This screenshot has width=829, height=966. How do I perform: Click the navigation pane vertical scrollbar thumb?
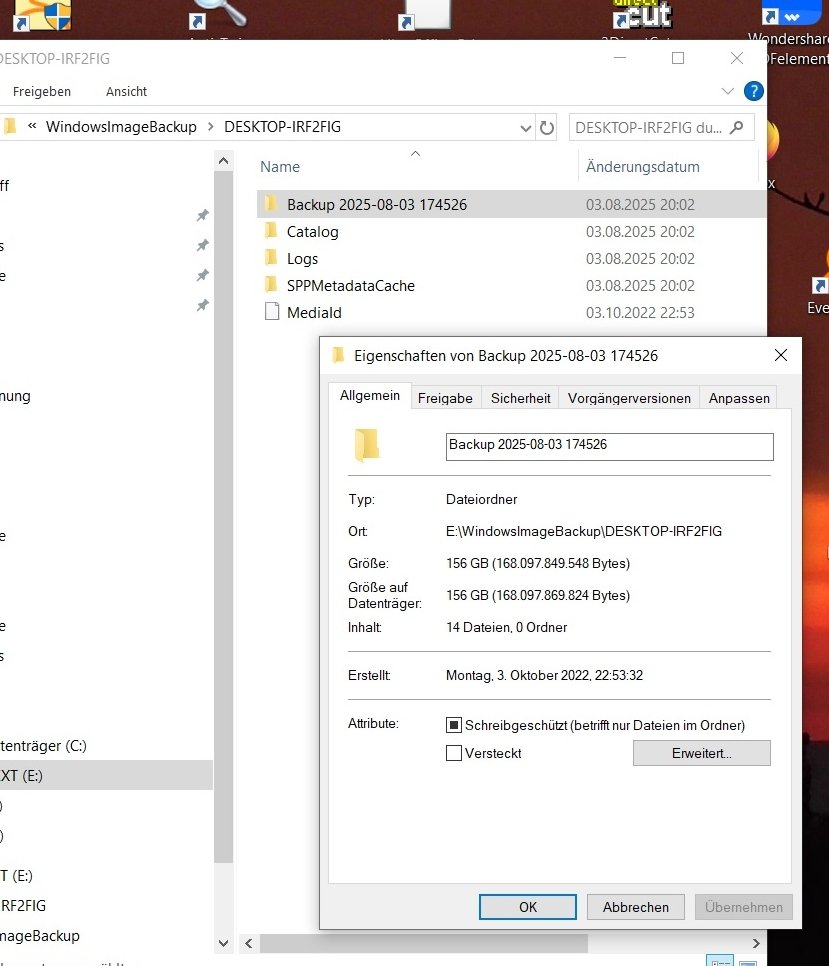224,518
